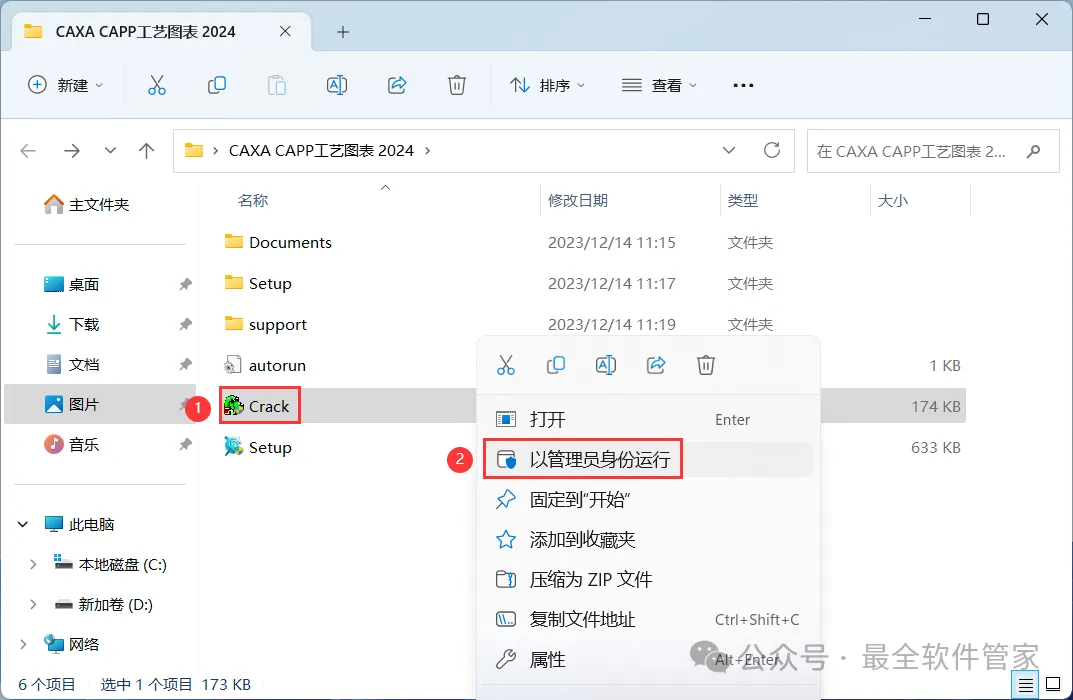Choose 属性 in the context menu
This screenshot has width=1073, height=700.
pos(648,660)
